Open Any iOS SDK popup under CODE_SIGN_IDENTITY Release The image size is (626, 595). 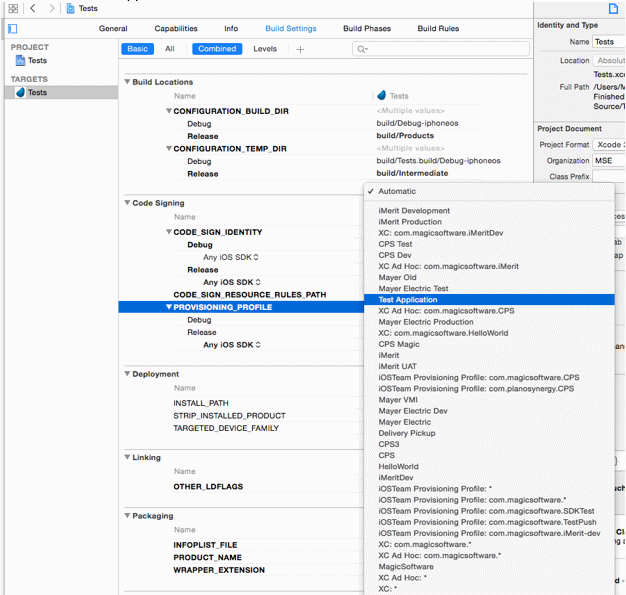coord(232,282)
